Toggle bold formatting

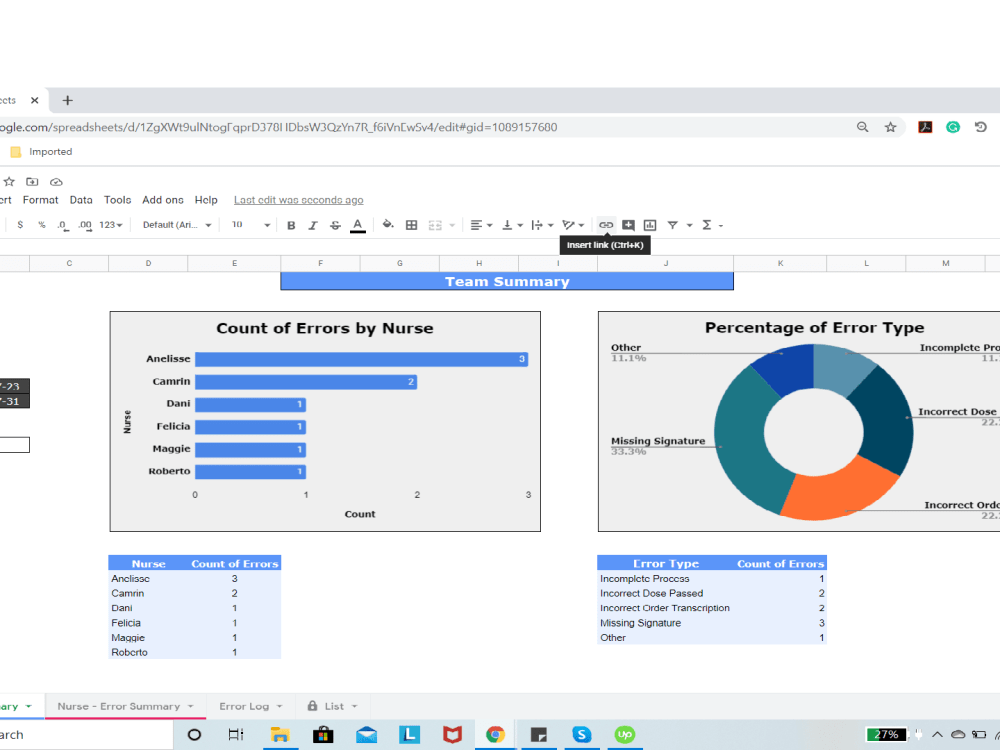pyautogui.click(x=291, y=225)
